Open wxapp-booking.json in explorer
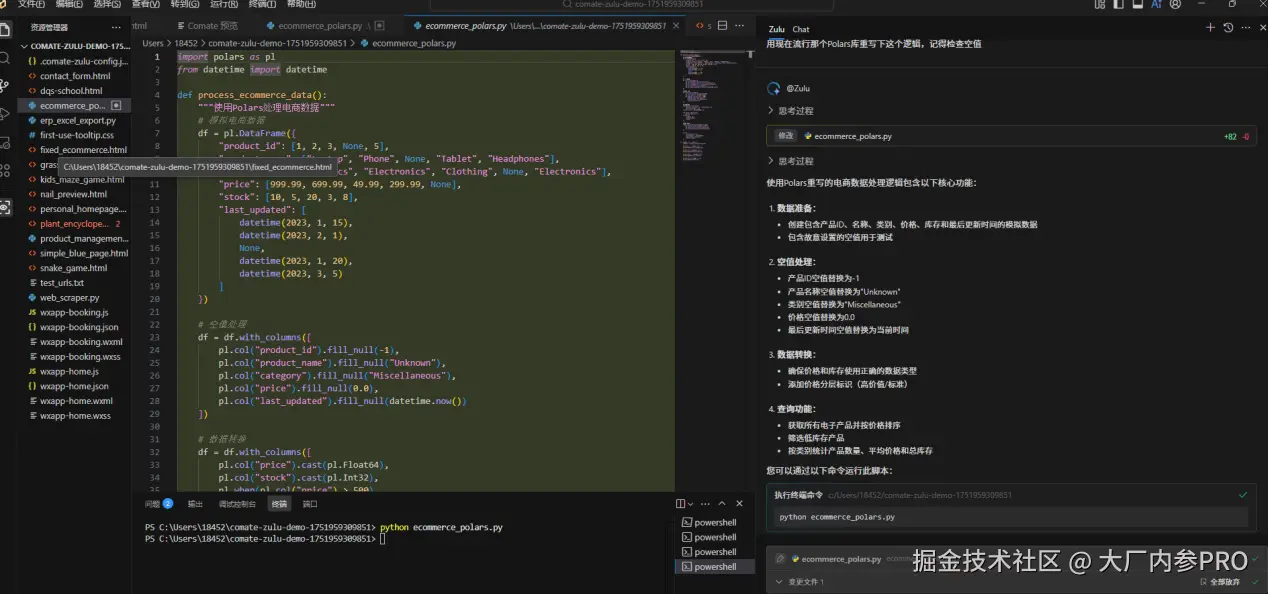This screenshot has width=1268, height=594. (79, 327)
